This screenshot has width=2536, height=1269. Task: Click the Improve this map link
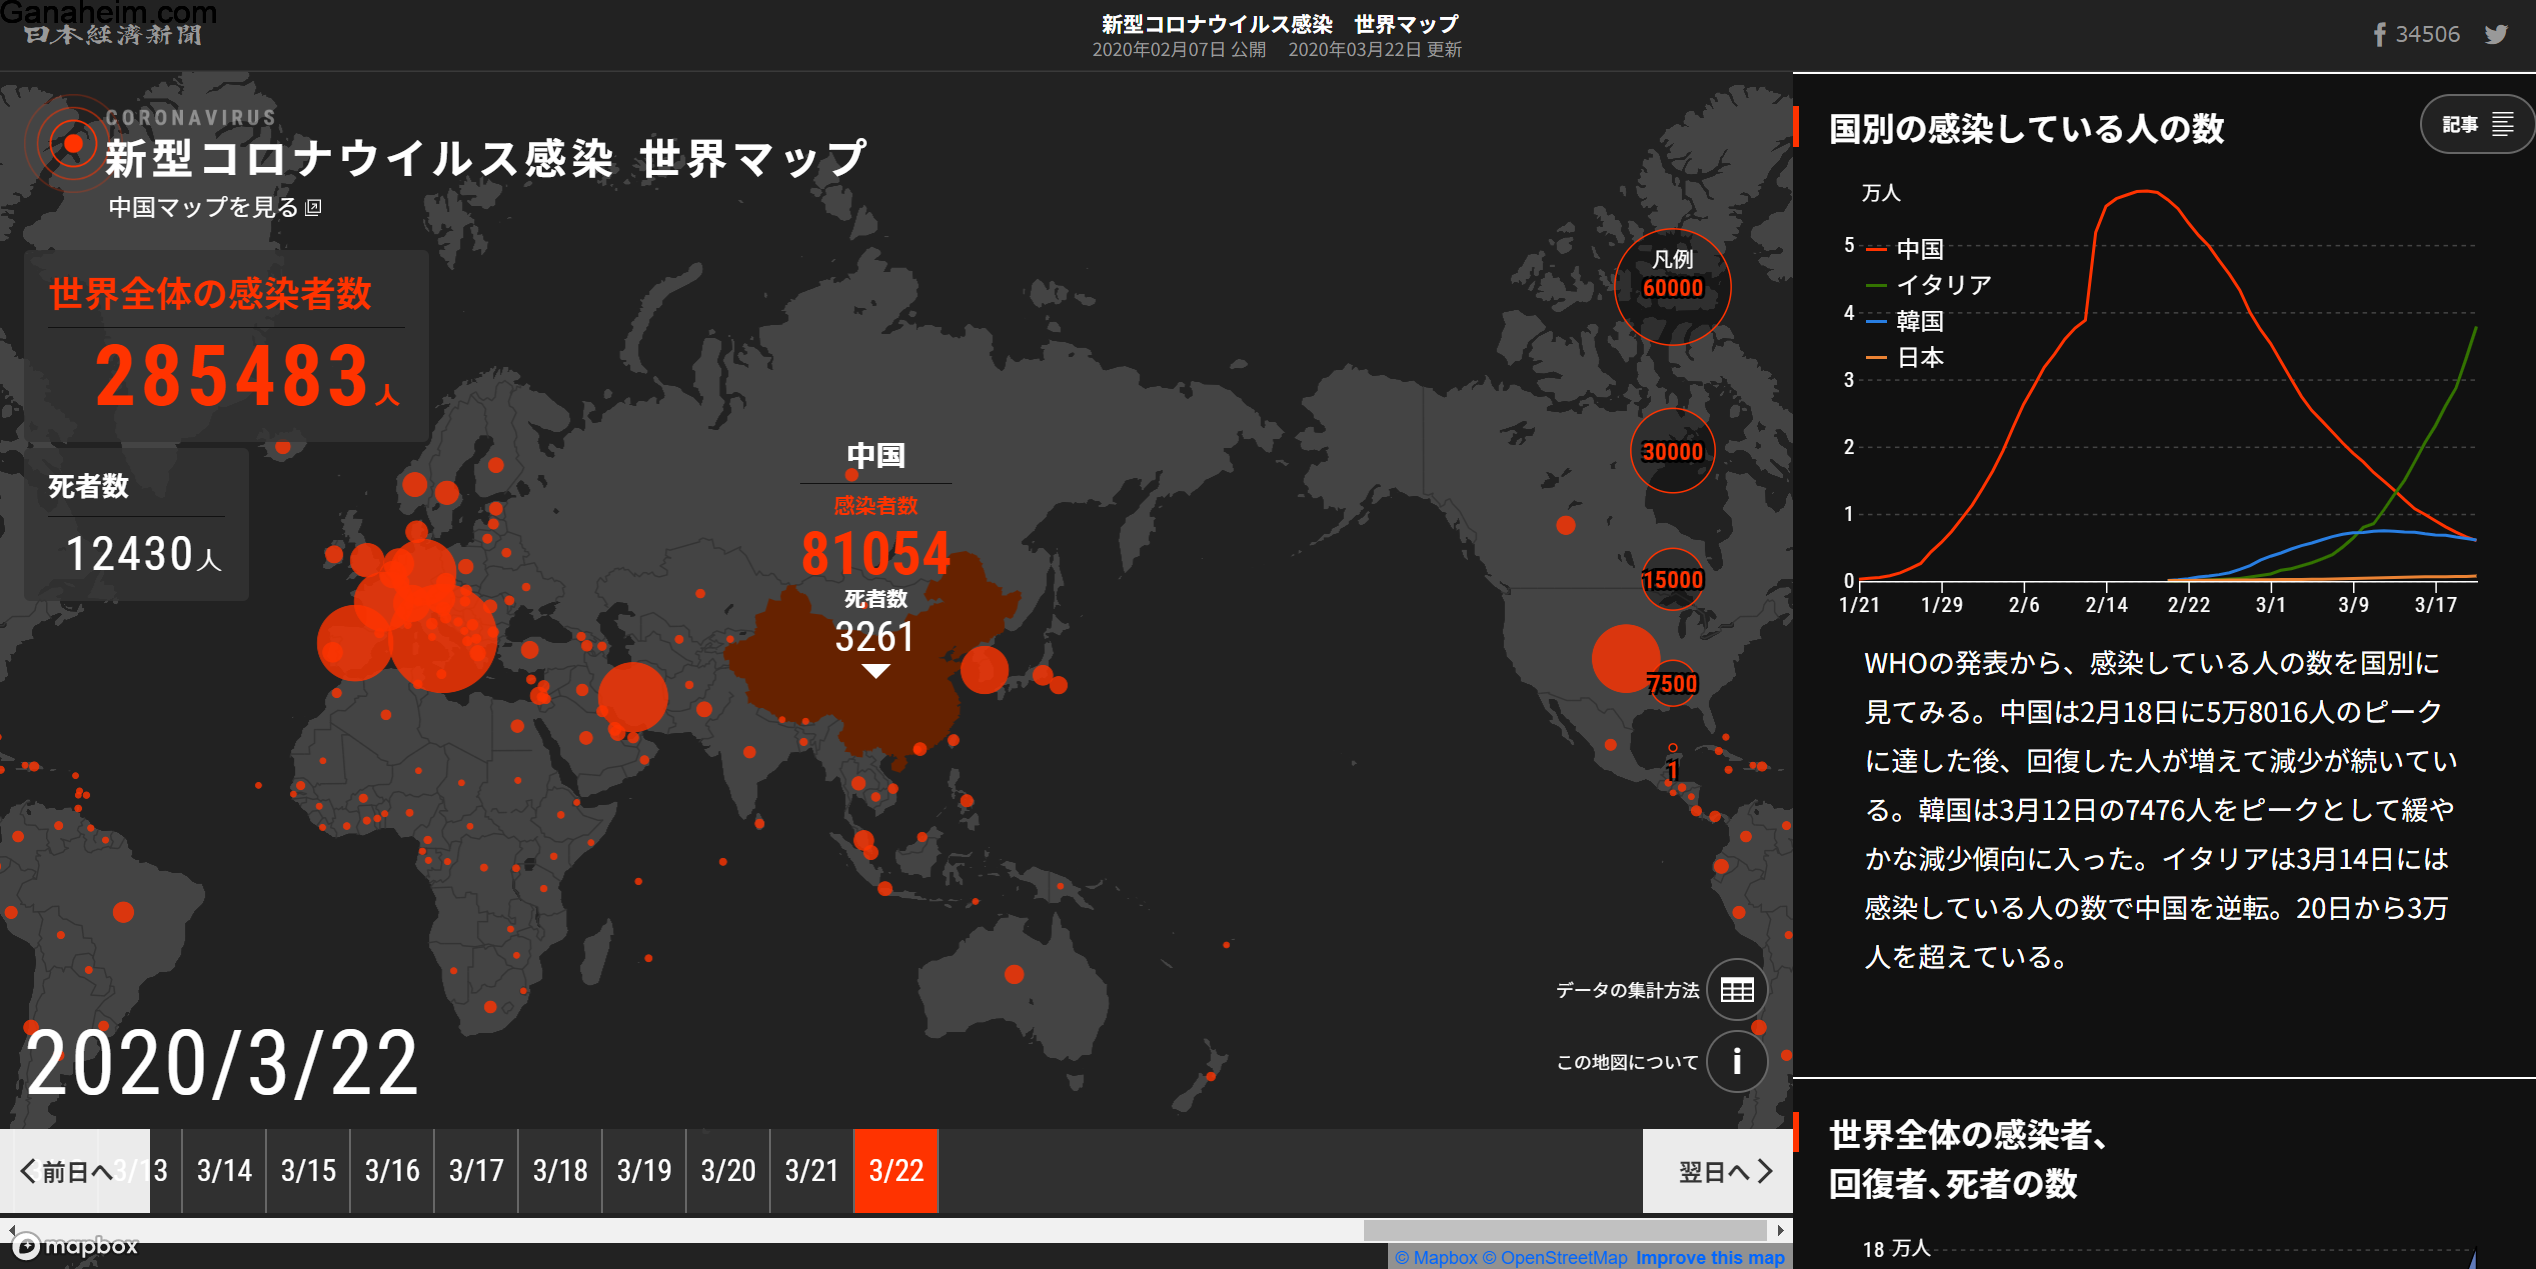pos(1710,1258)
